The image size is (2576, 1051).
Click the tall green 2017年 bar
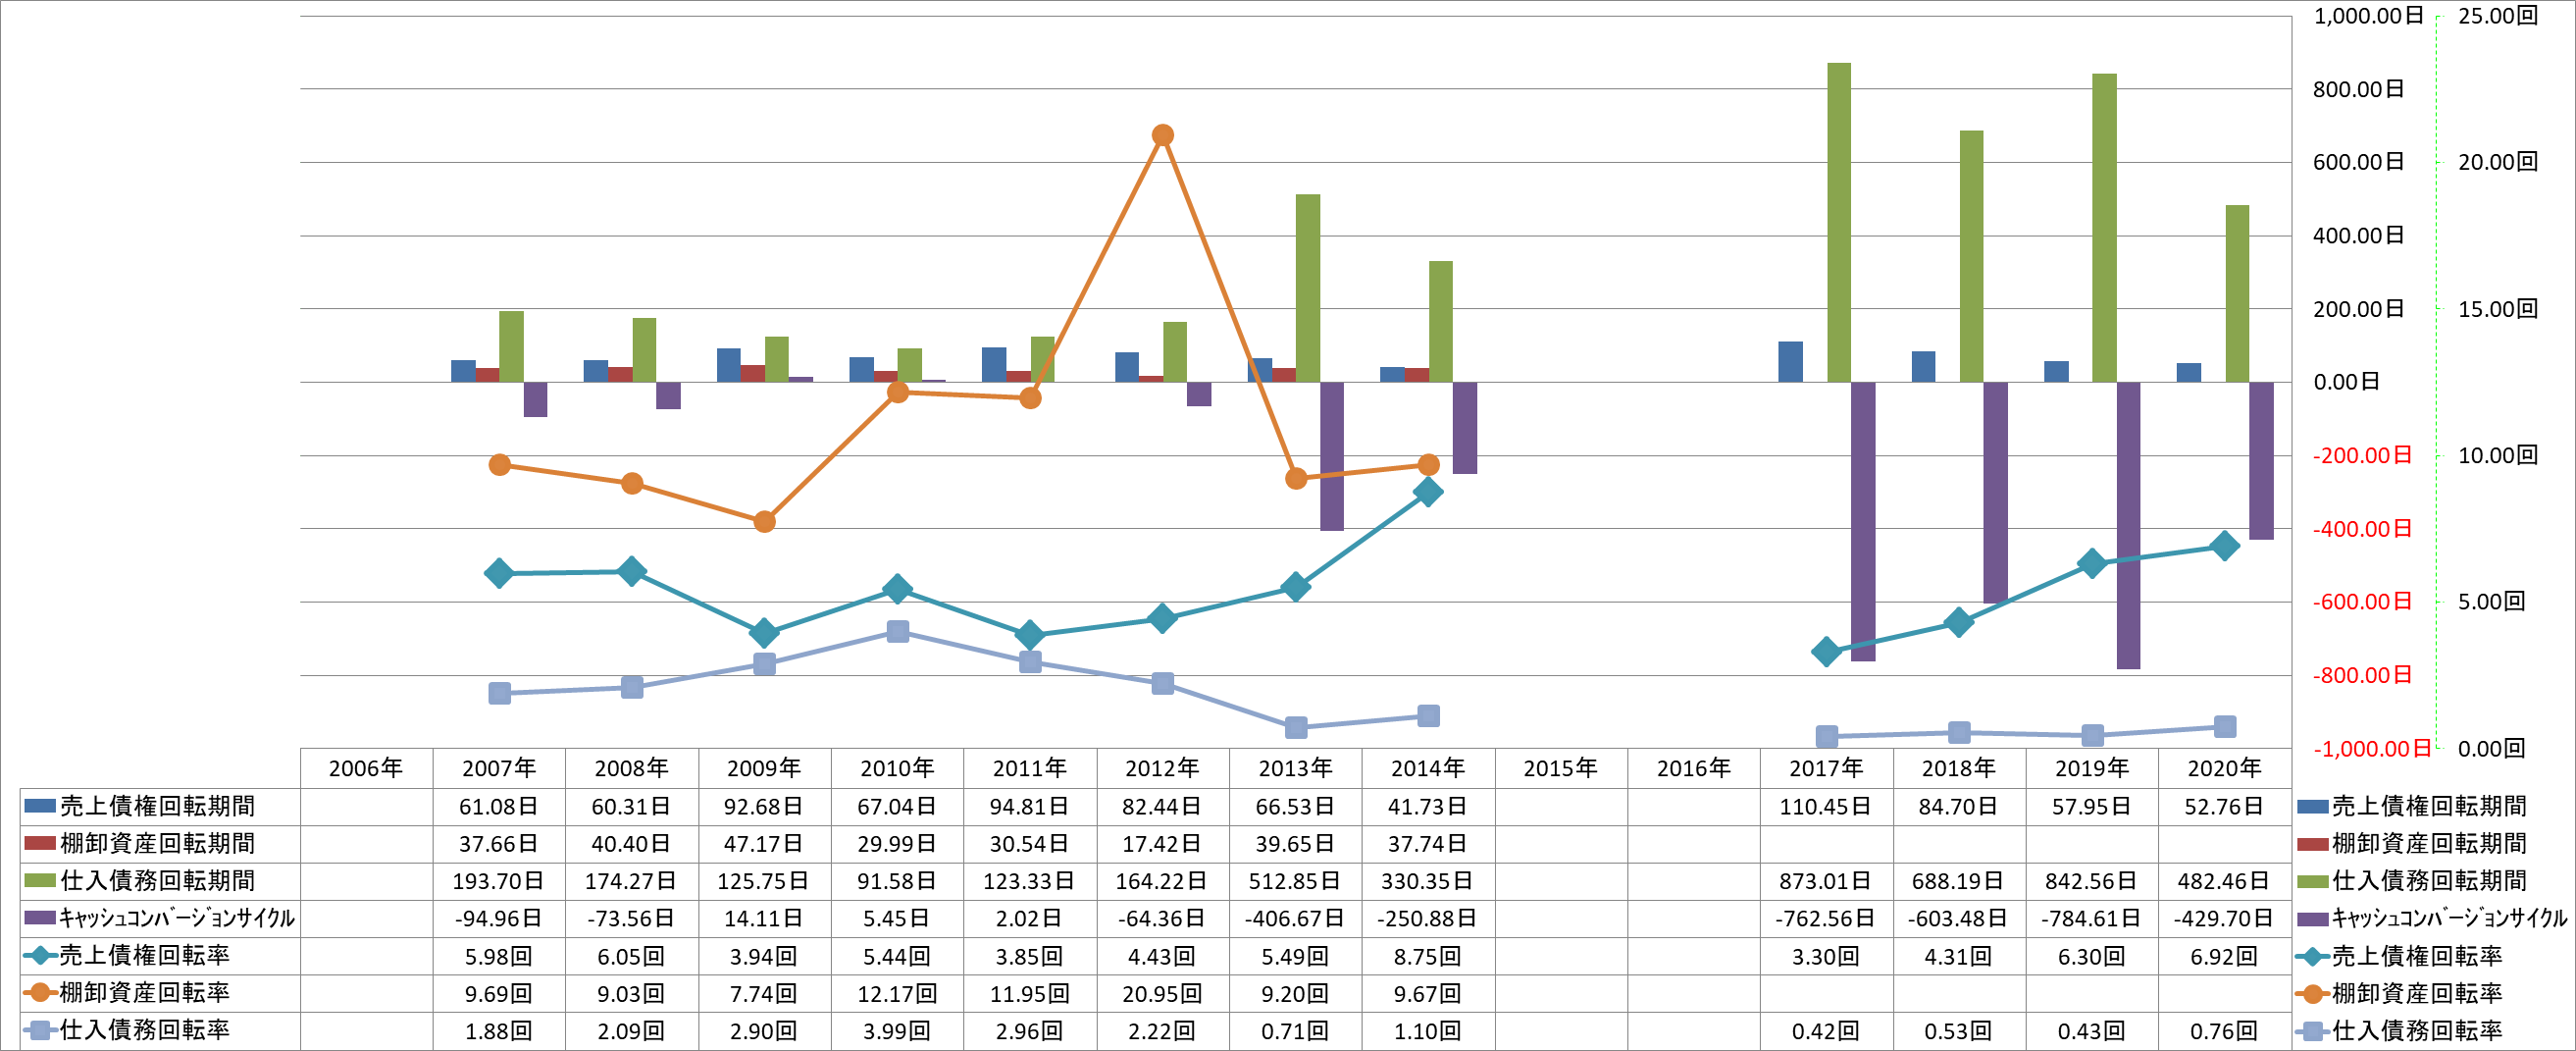point(1839,222)
